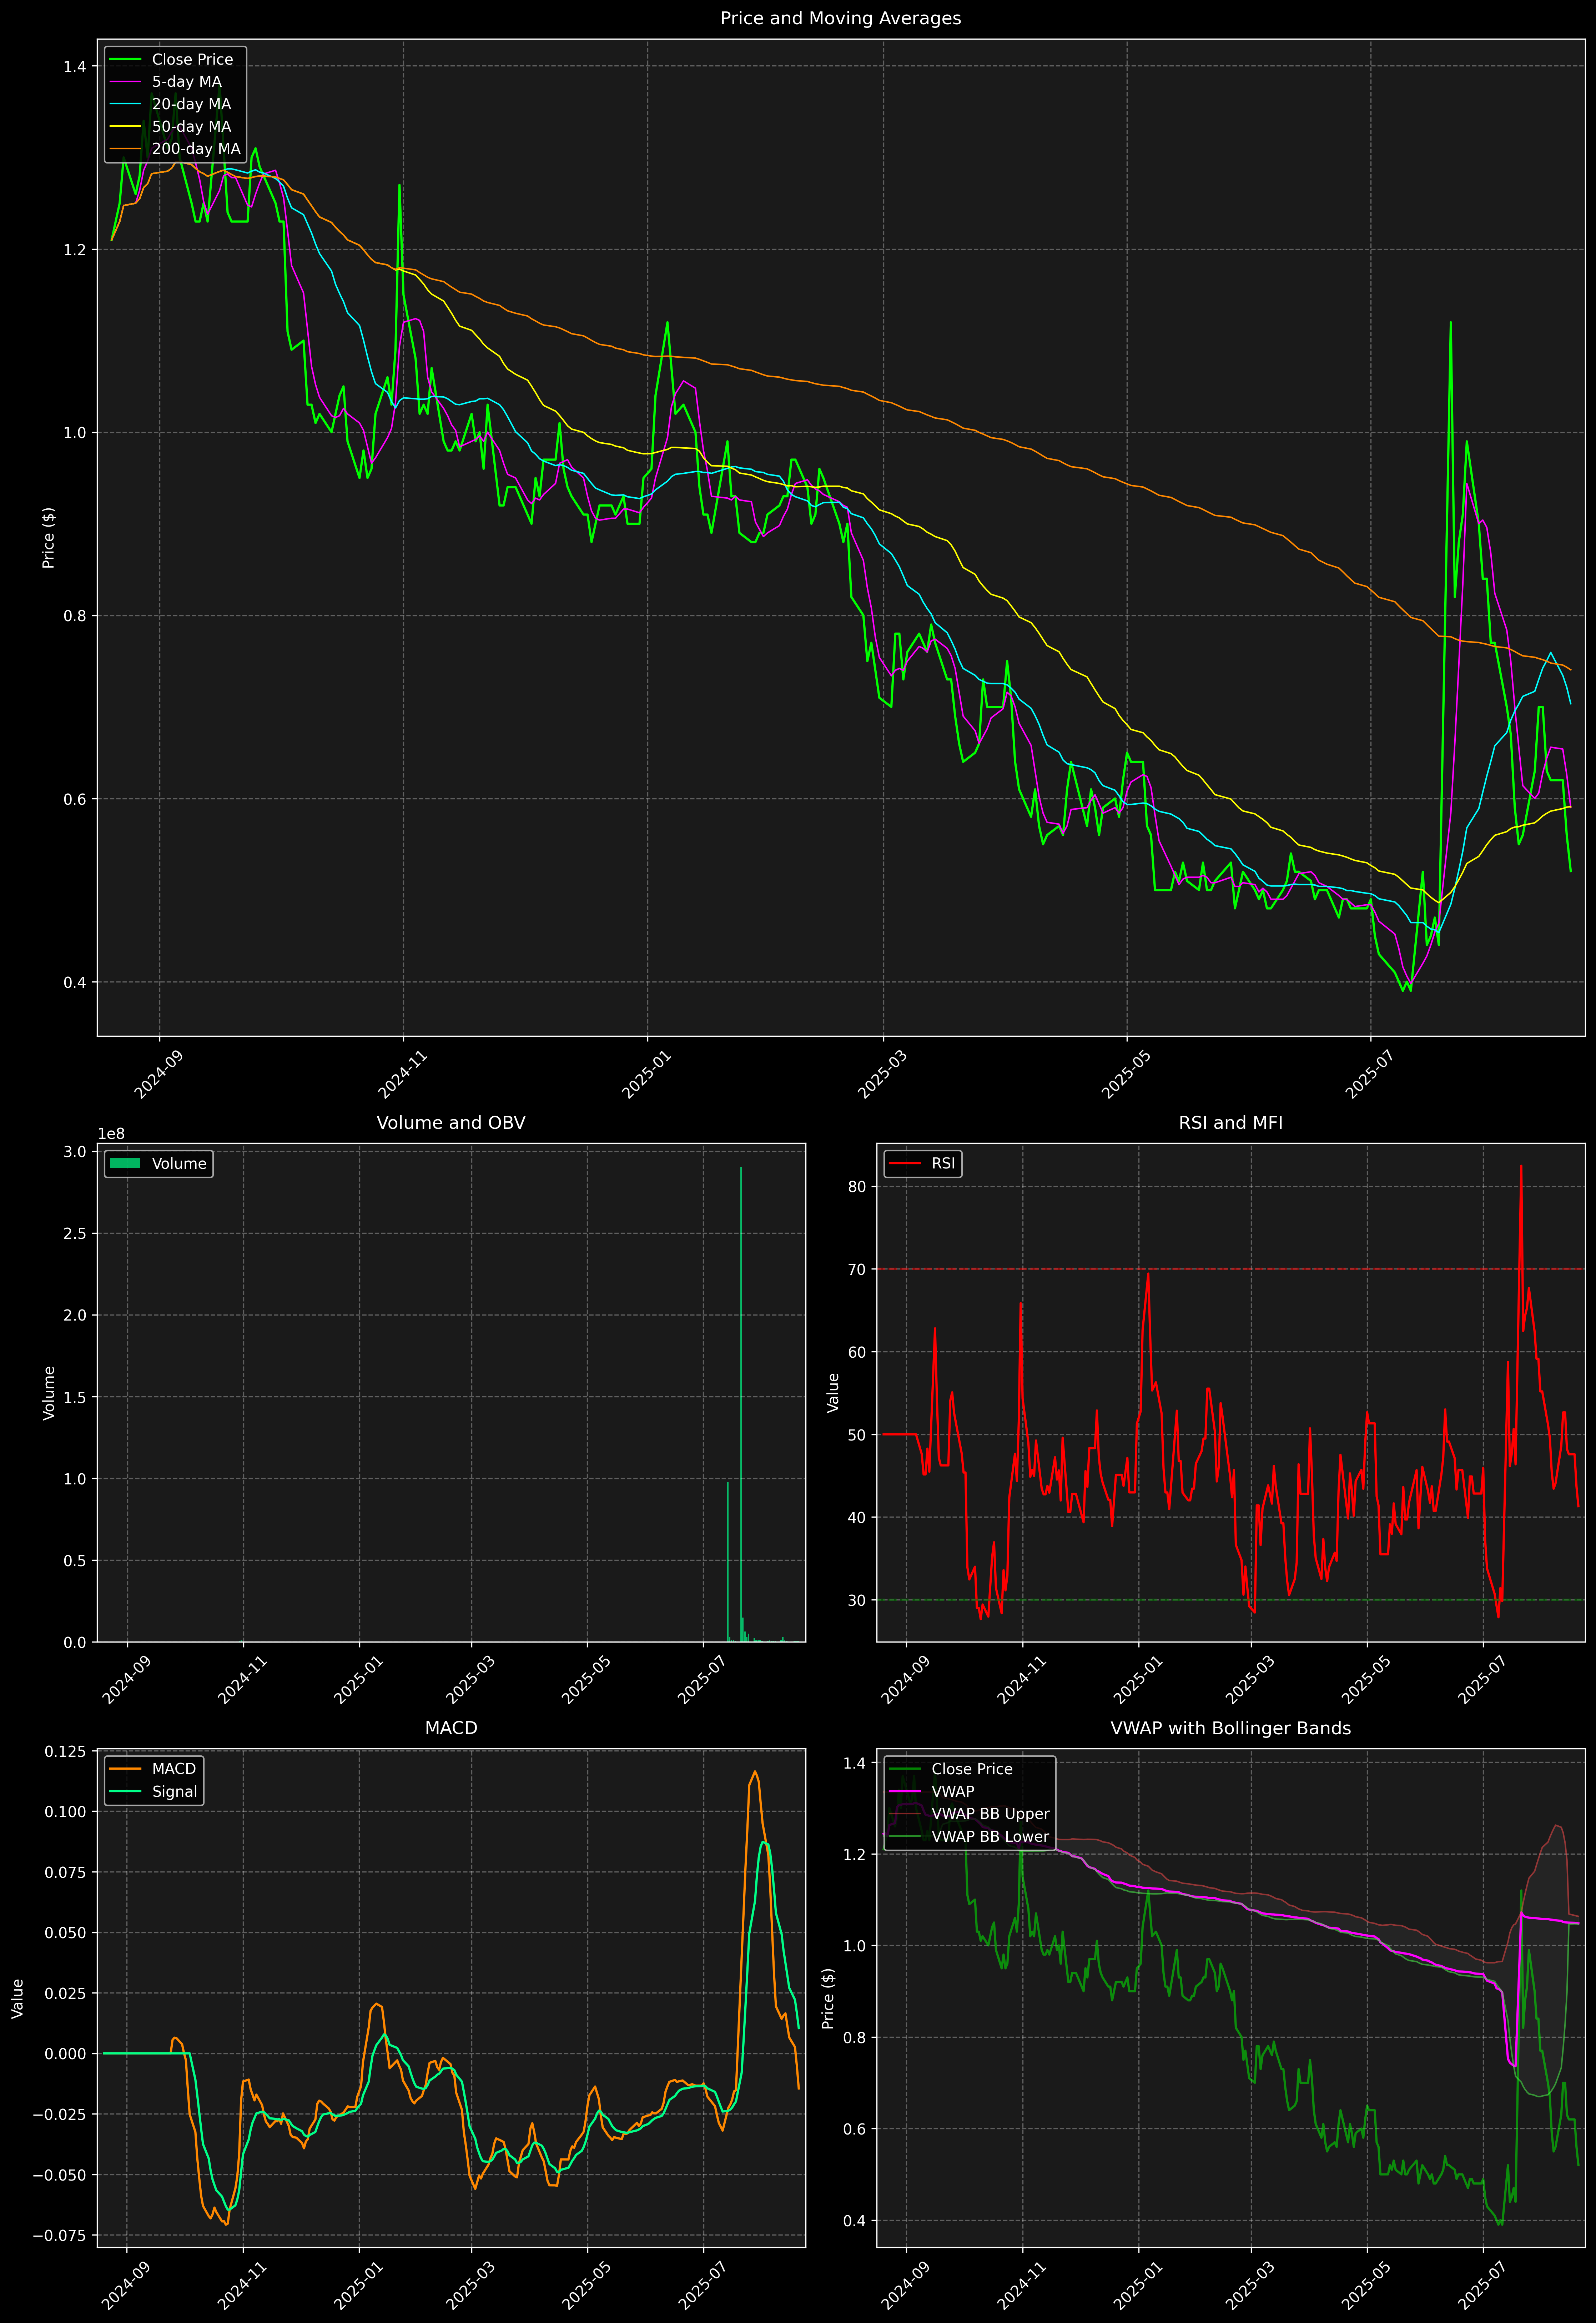Click the 20-day MA legend label
Image resolution: width=1596 pixels, height=2323 pixels.
191,104
